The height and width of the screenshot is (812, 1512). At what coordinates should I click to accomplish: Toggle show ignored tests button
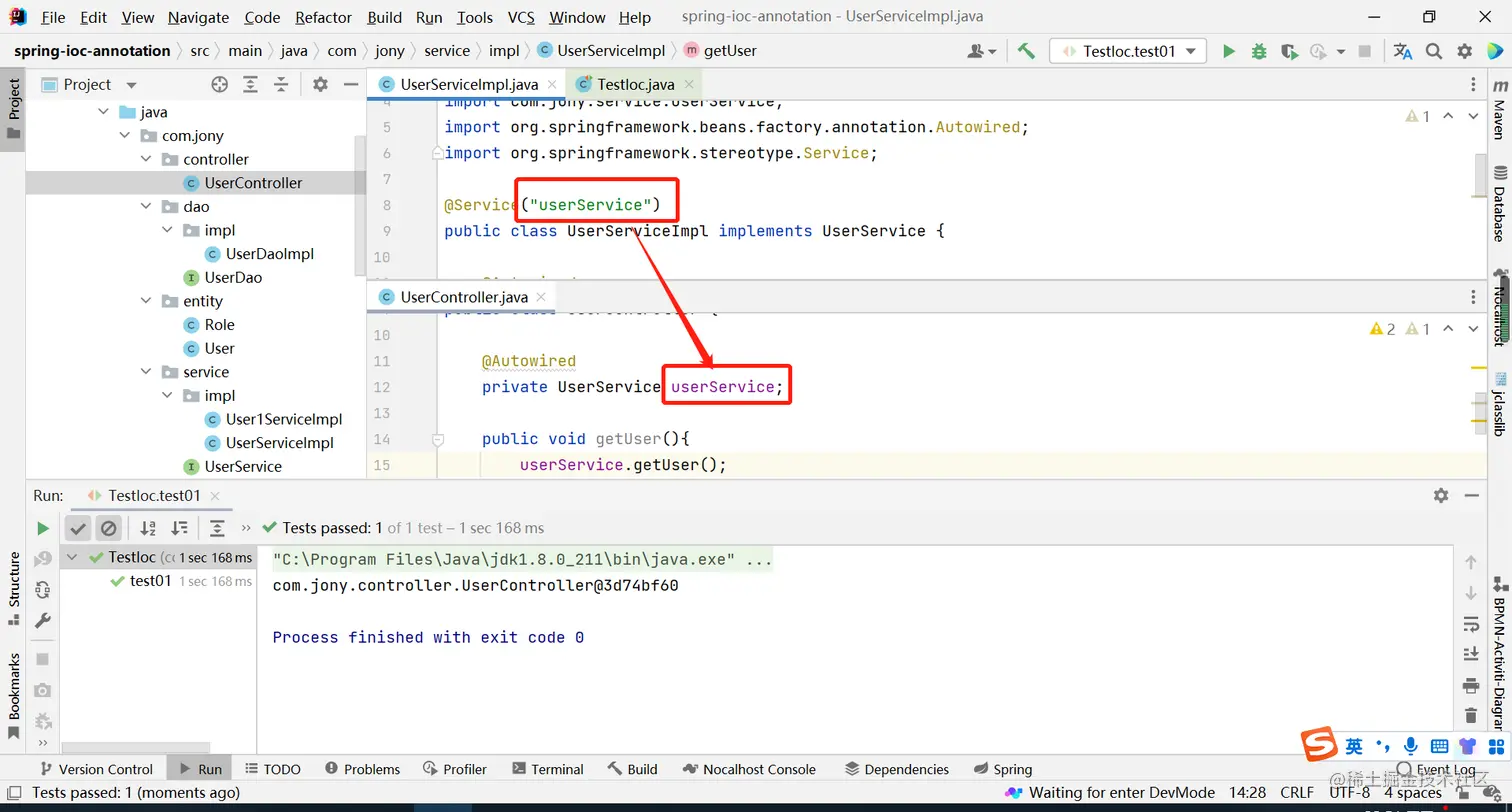tap(109, 528)
